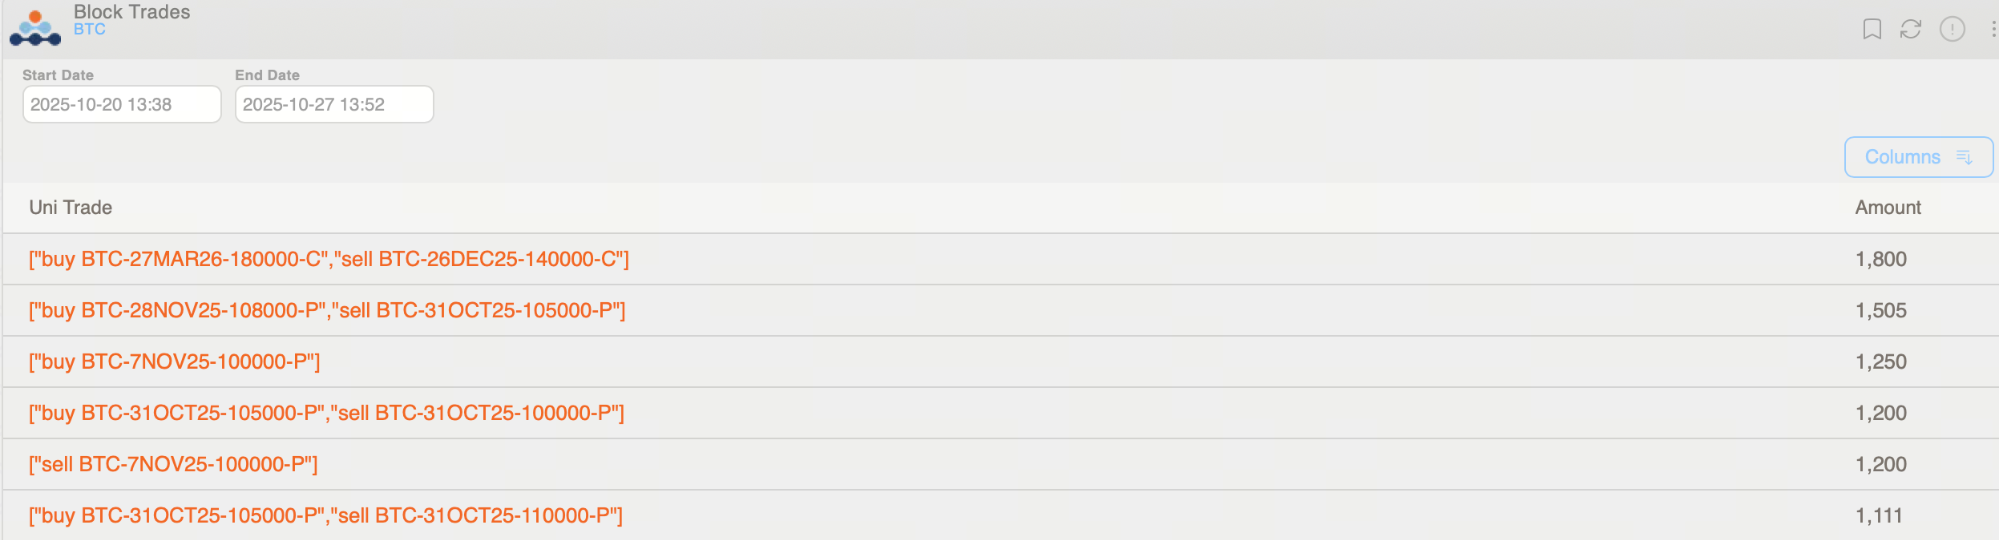Click the Start Date input field
Image resolution: width=1999 pixels, height=541 pixels.
coord(121,104)
